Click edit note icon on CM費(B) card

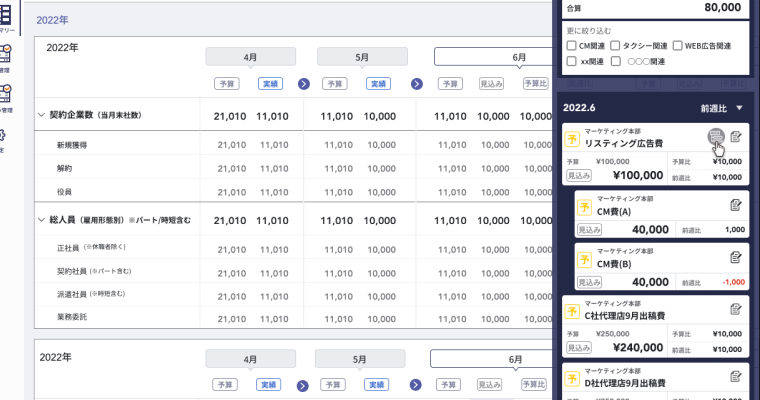(736, 257)
